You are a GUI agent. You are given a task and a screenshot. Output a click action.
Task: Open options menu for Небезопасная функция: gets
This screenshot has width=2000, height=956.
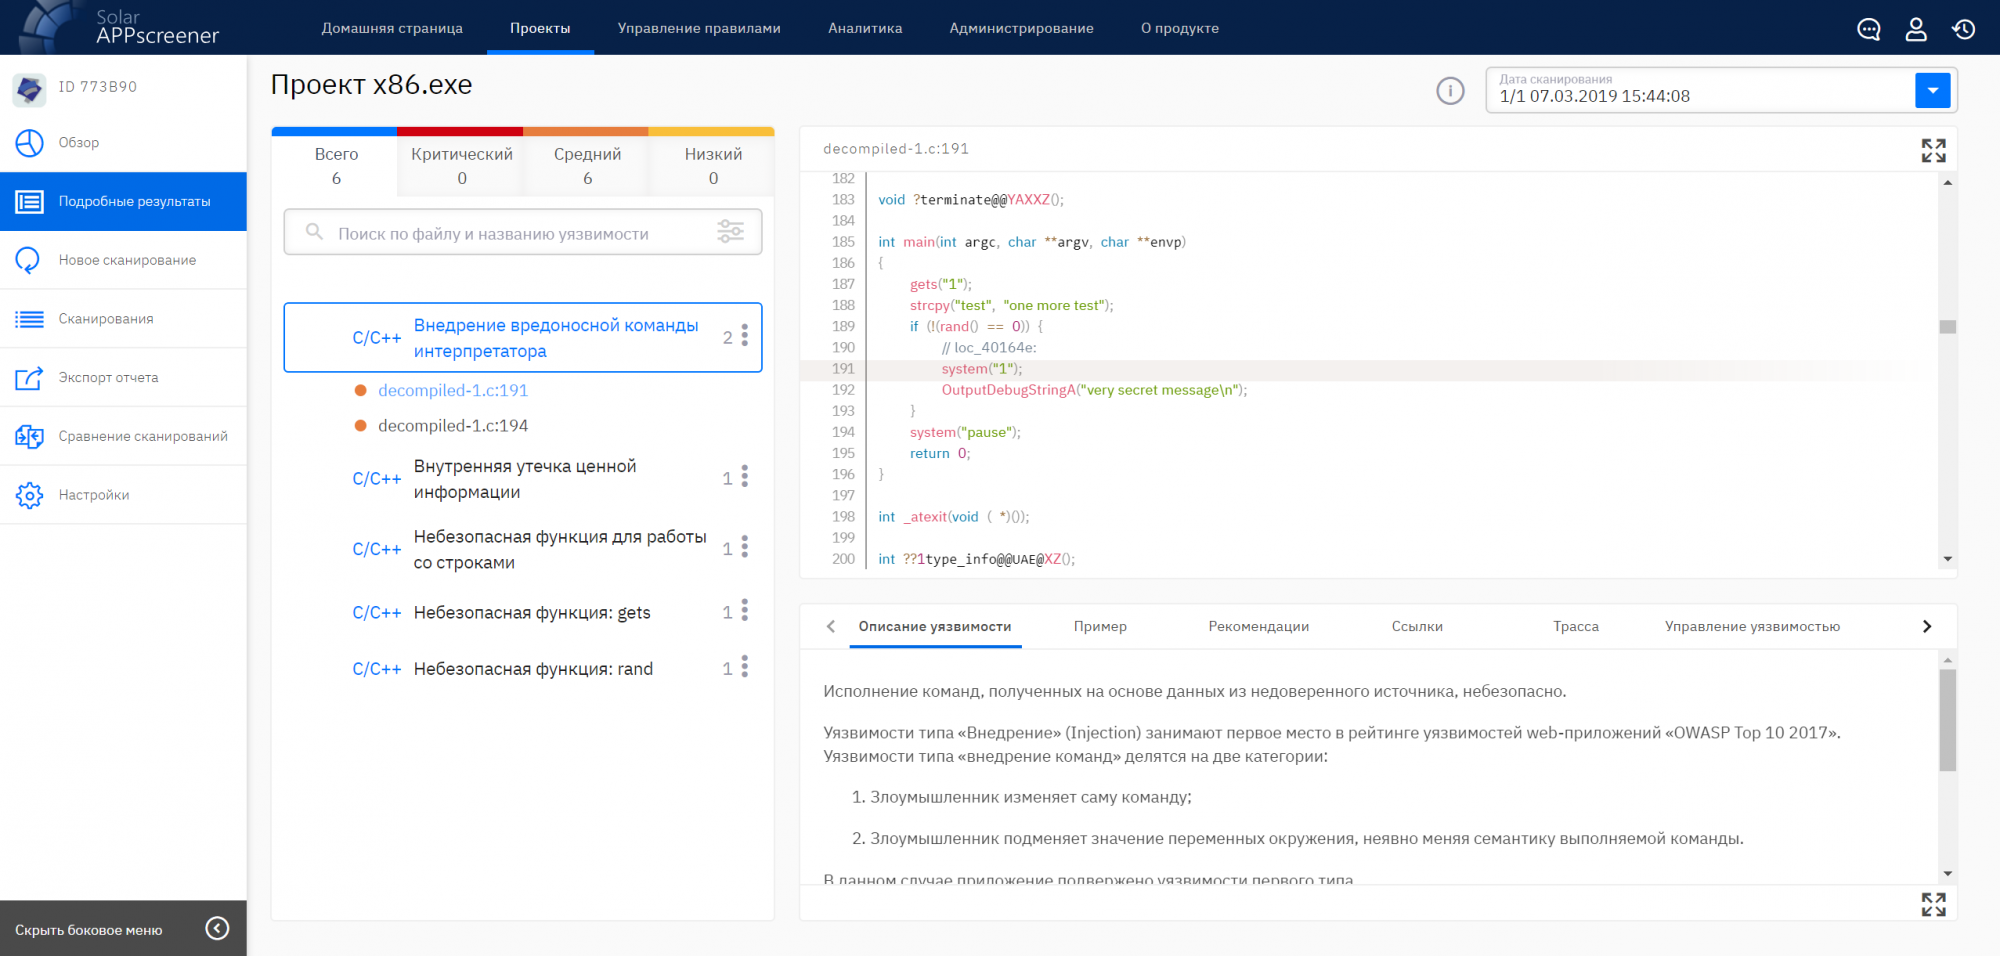(744, 611)
